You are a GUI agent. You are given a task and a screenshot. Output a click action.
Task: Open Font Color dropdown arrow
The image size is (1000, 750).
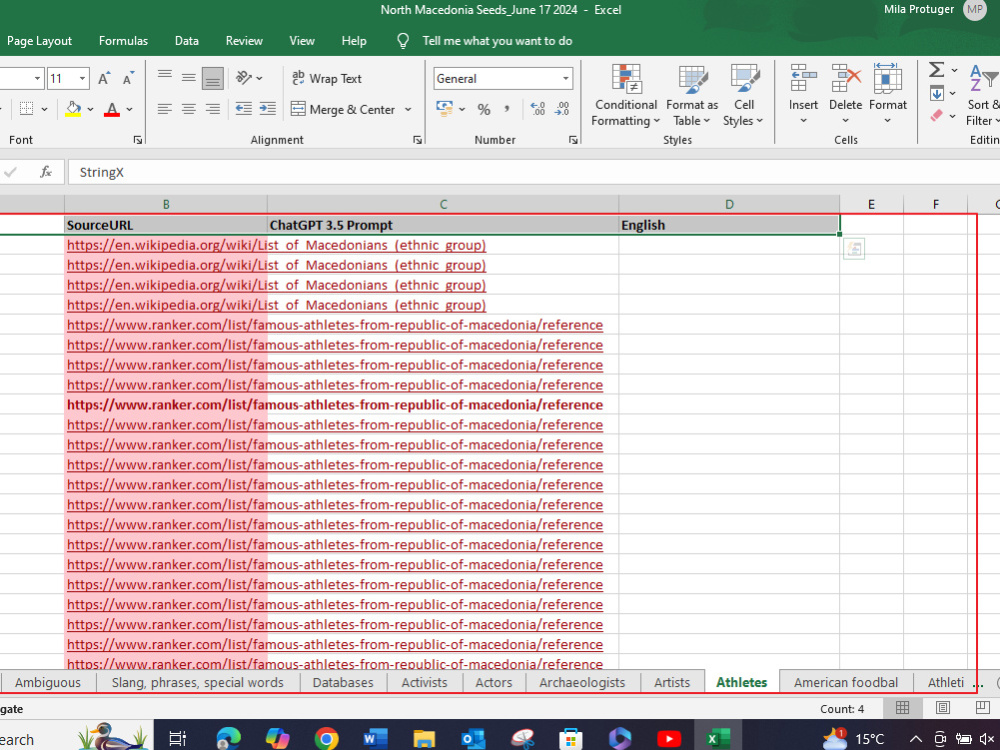[x=129, y=109]
